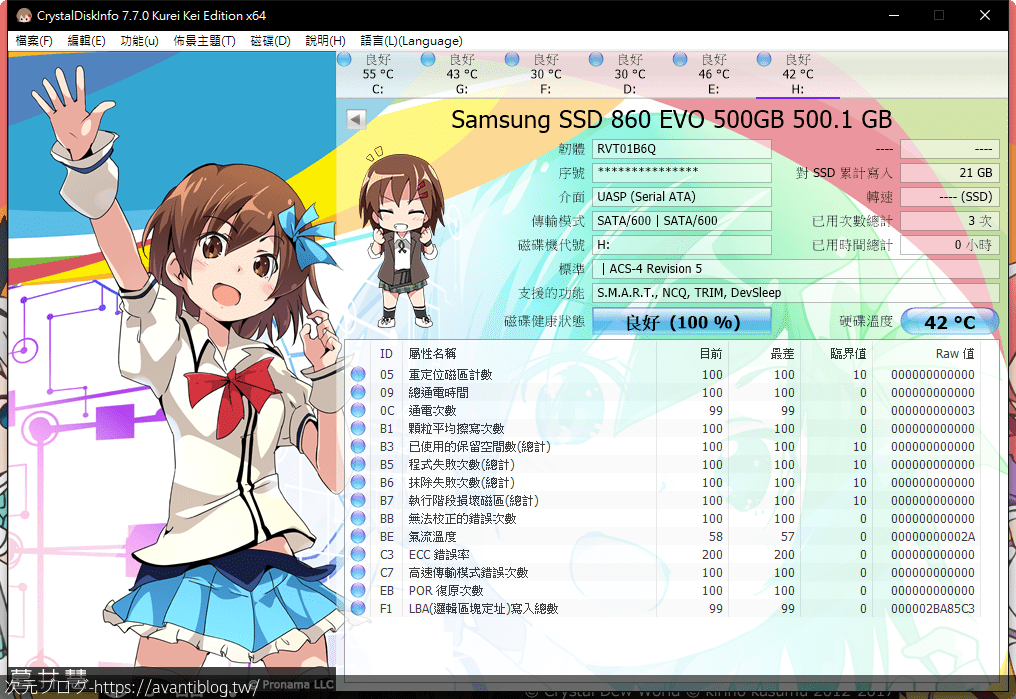The image size is (1016, 699).
Task: Click the 42 °C temperature button
Action: point(949,322)
